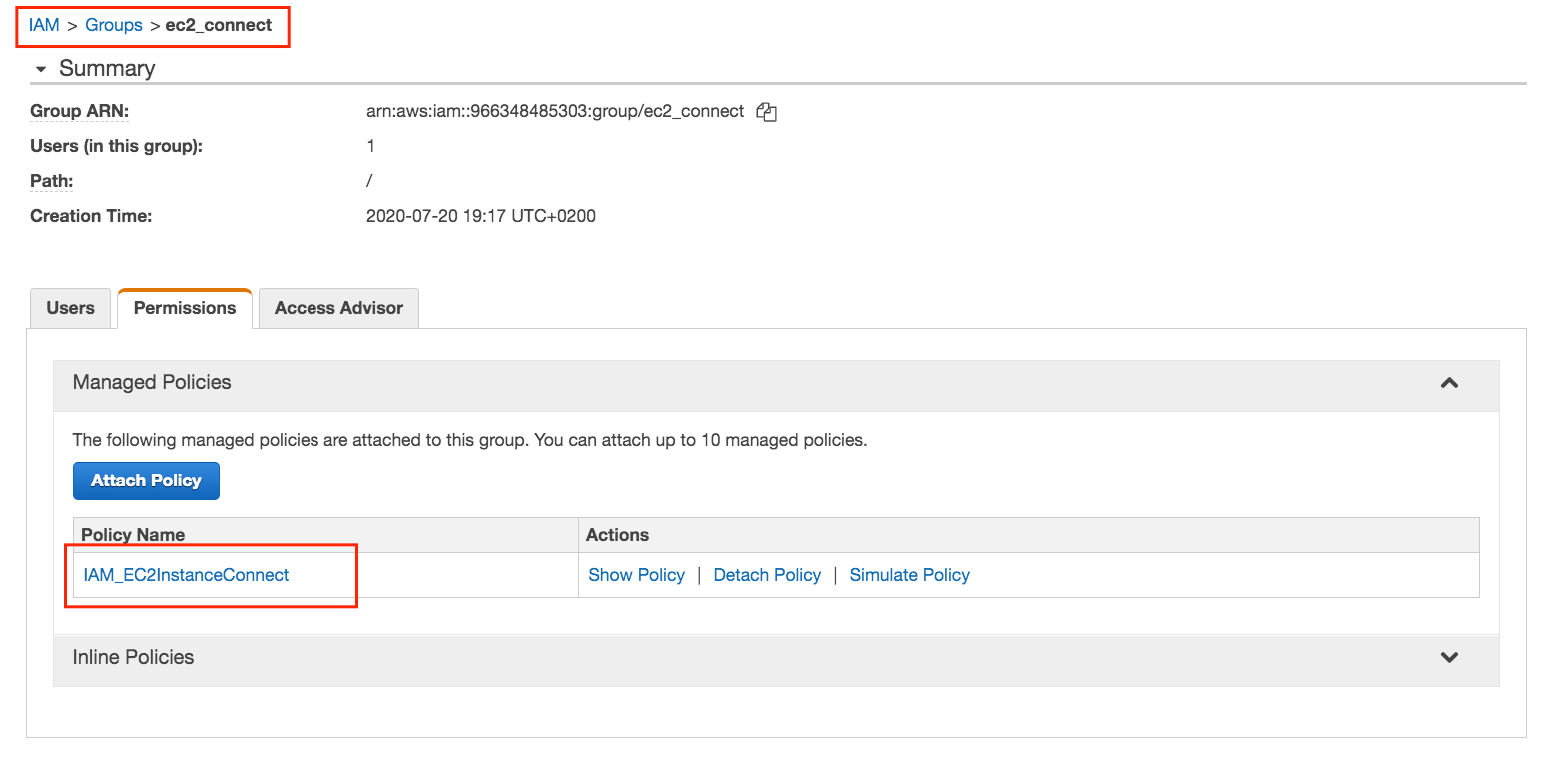This screenshot has height=762, width=1542.
Task: Click Show Policy for IAM_EC2InstanceConnect
Action: click(x=637, y=575)
